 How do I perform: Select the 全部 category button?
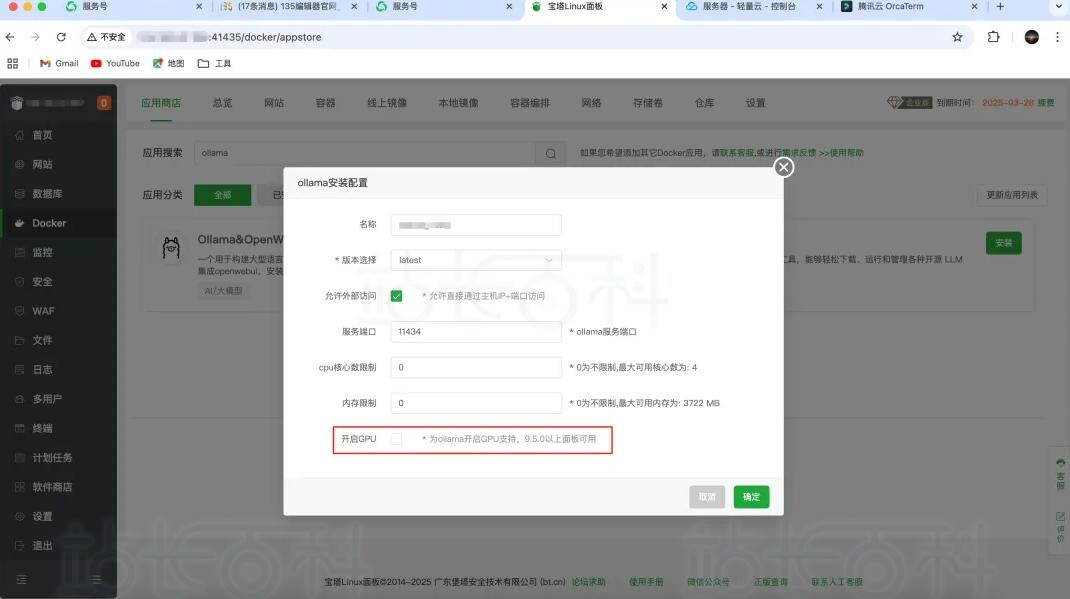222,195
